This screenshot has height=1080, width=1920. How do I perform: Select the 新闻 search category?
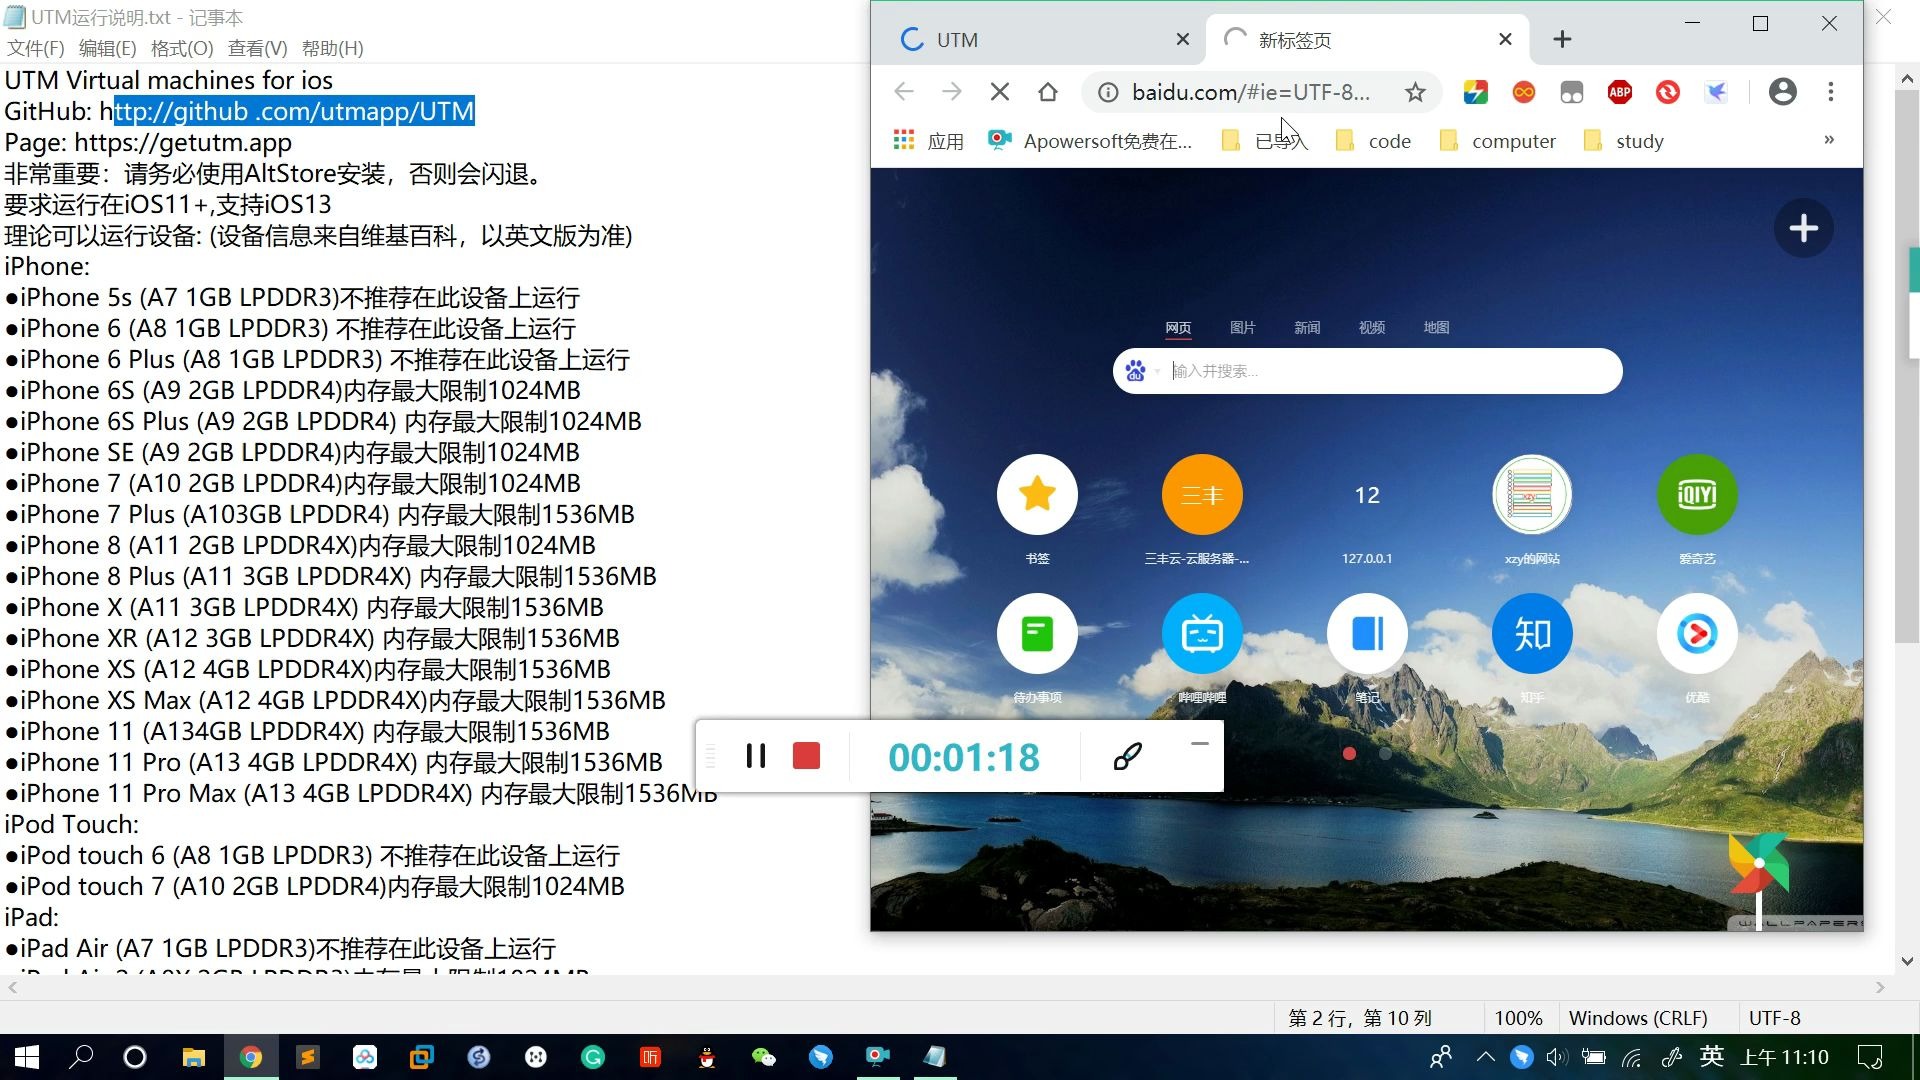pos(1307,328)
